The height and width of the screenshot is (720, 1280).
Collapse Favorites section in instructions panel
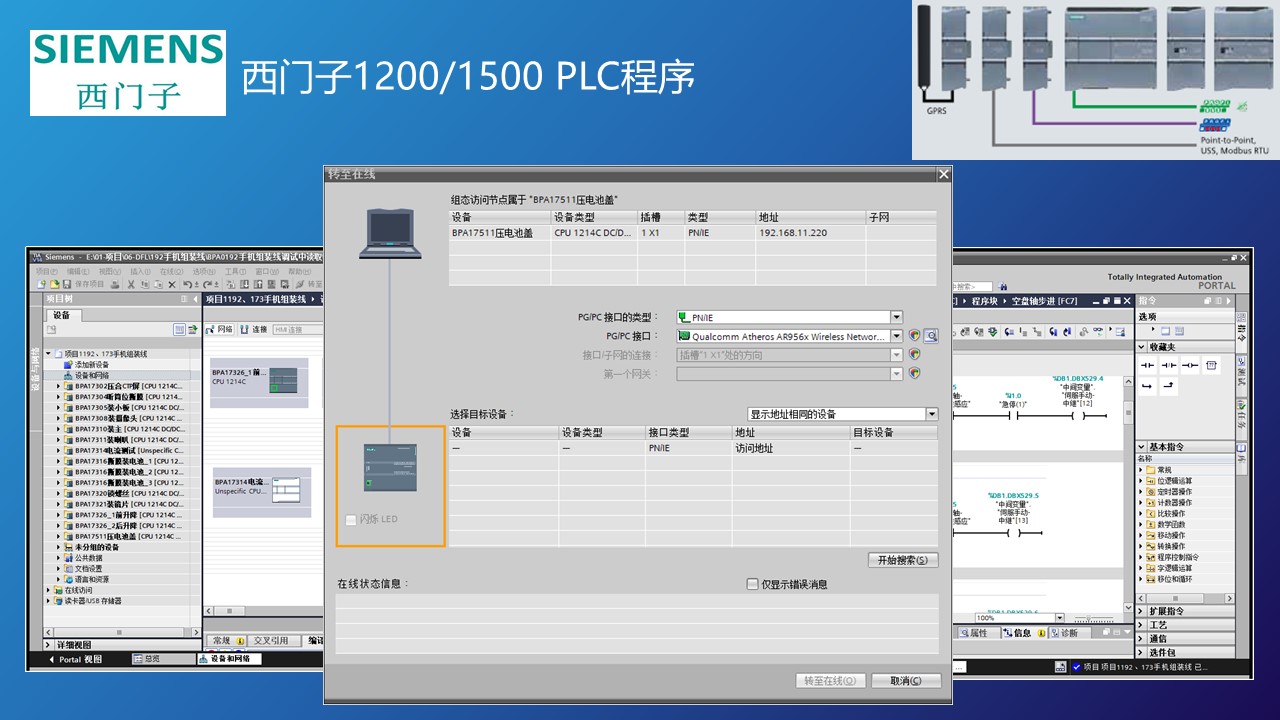pos(1142,347)
